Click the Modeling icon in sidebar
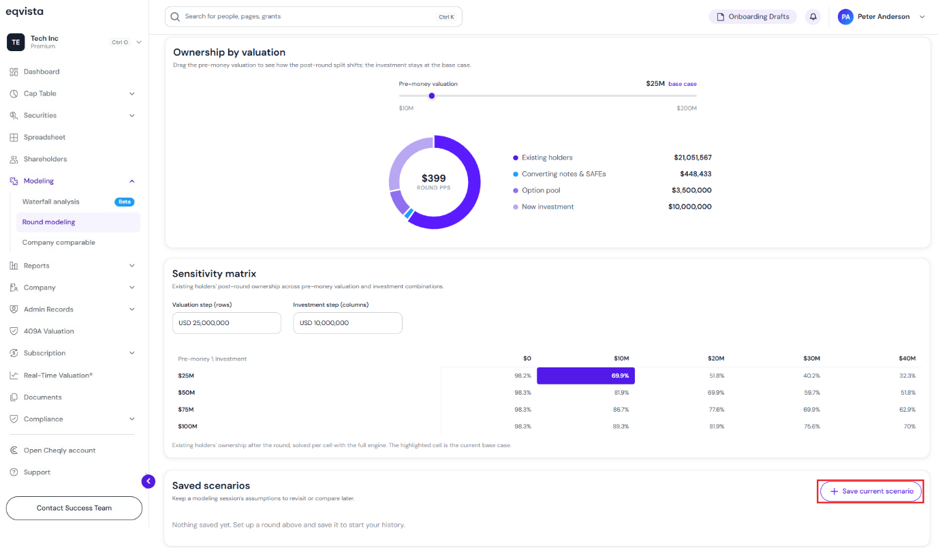This screenshot has height=548, width=938. (14, 181)
